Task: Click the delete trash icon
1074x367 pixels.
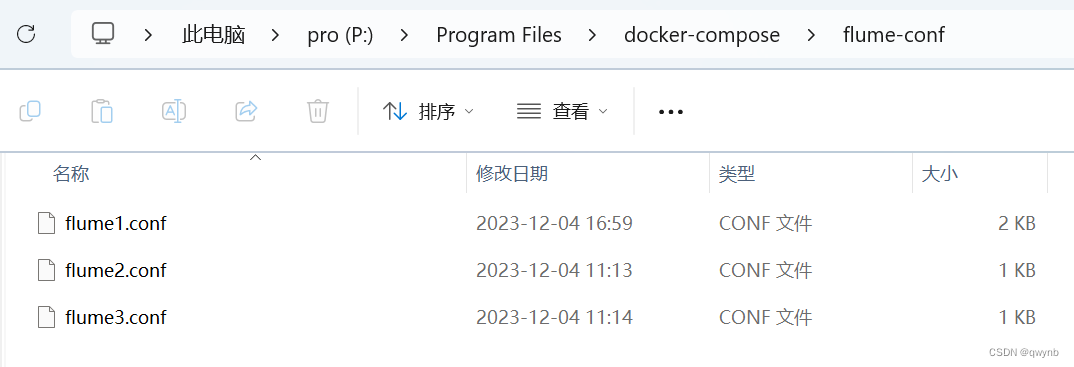Action: [318, 111]
